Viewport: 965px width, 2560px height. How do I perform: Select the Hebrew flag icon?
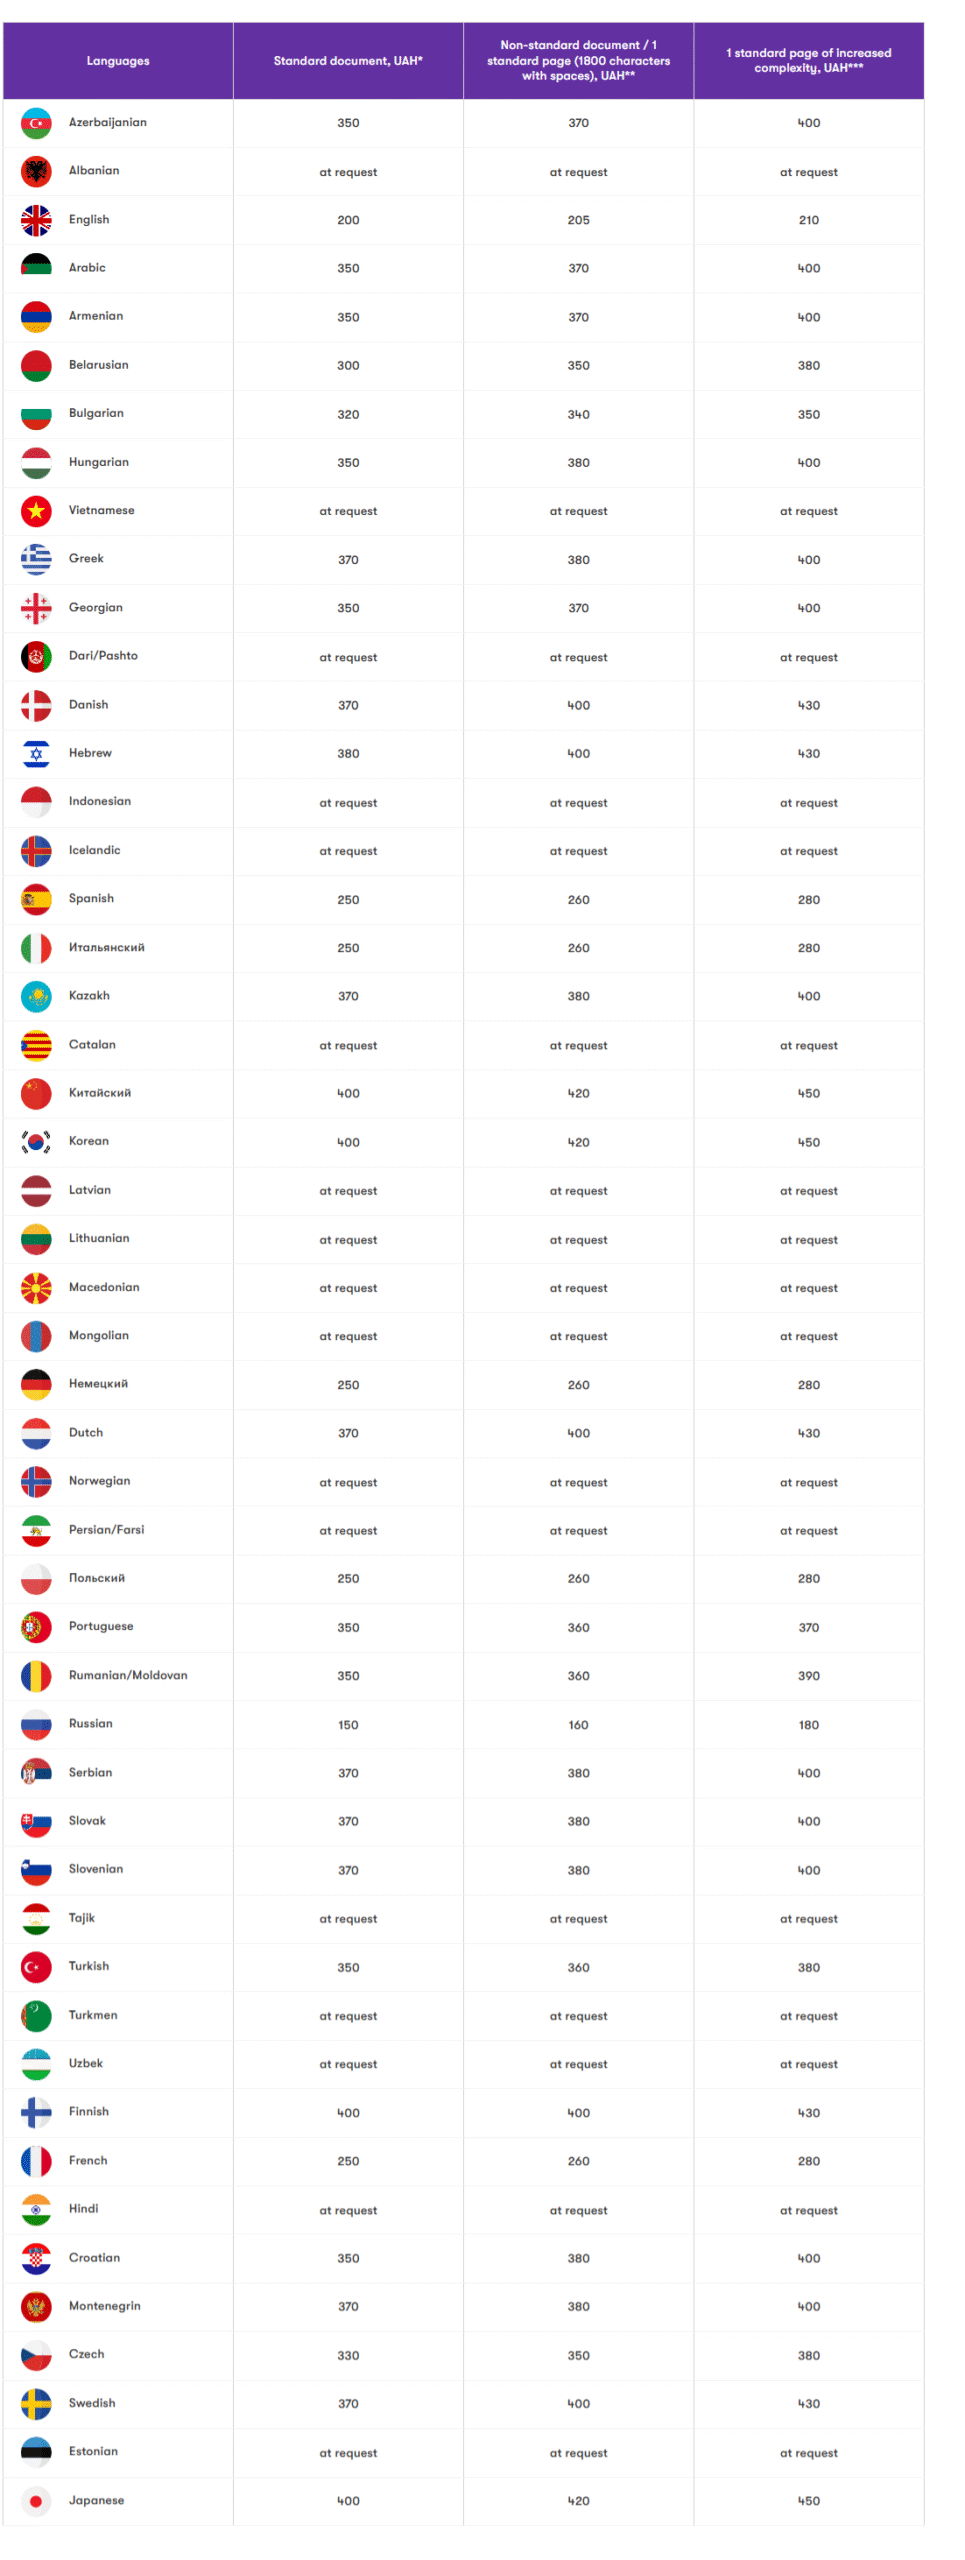[x=36, y=754]
